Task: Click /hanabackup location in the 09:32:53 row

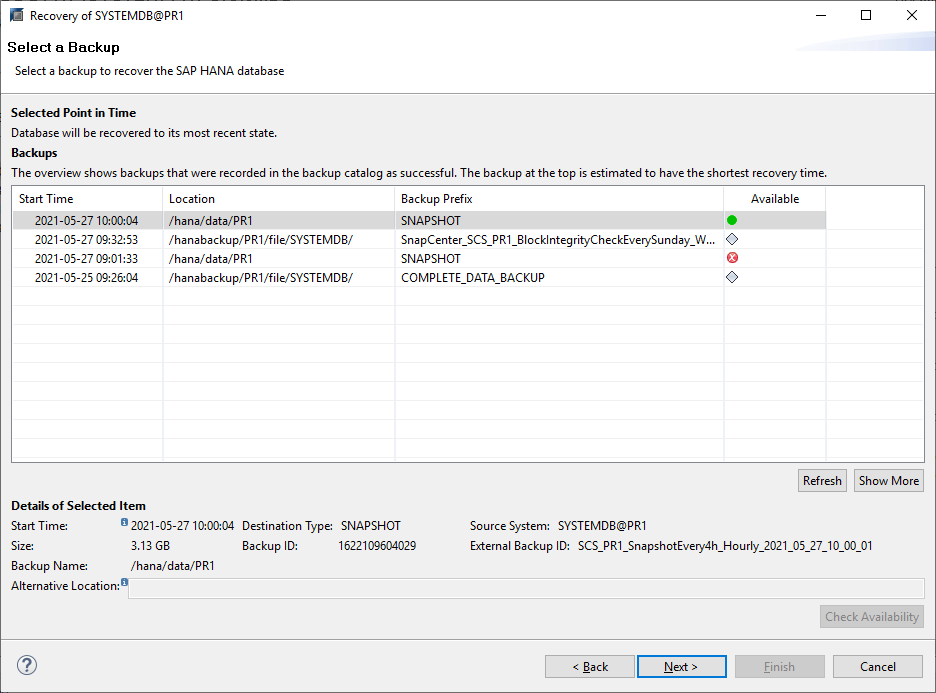Action: click(261, 240)
